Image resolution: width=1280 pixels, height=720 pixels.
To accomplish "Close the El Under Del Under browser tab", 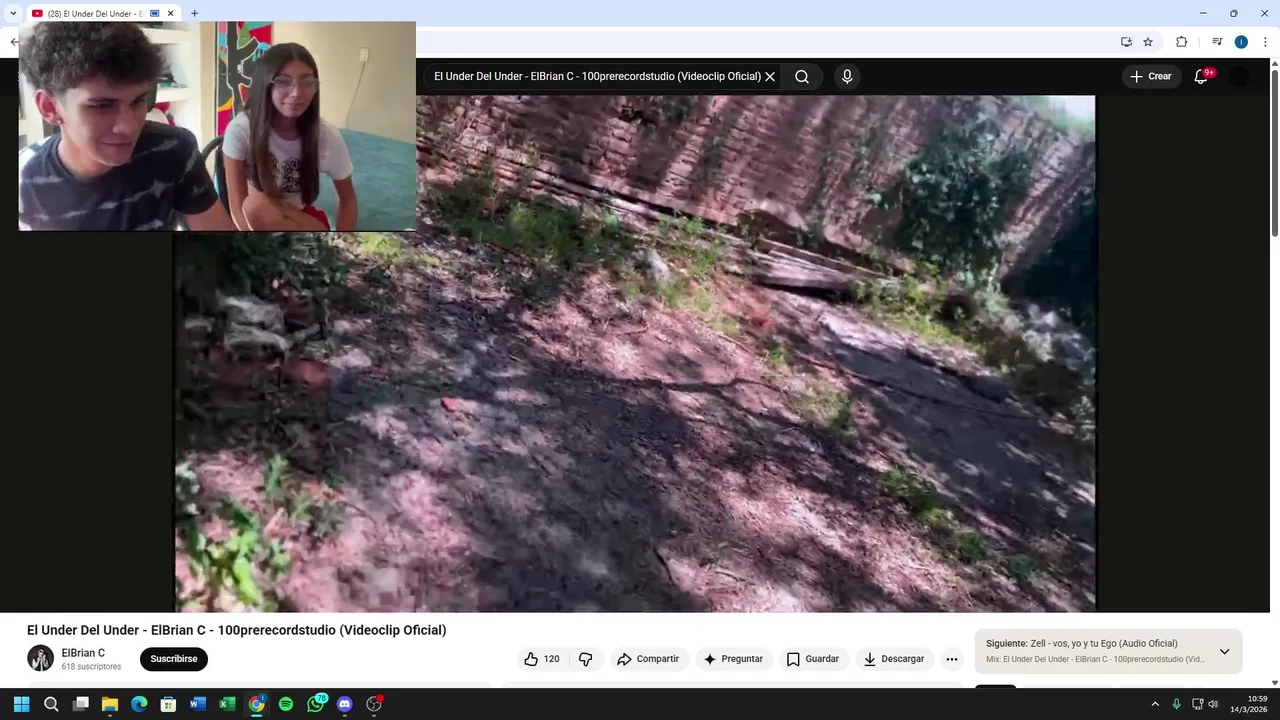I will click(171, 13).
